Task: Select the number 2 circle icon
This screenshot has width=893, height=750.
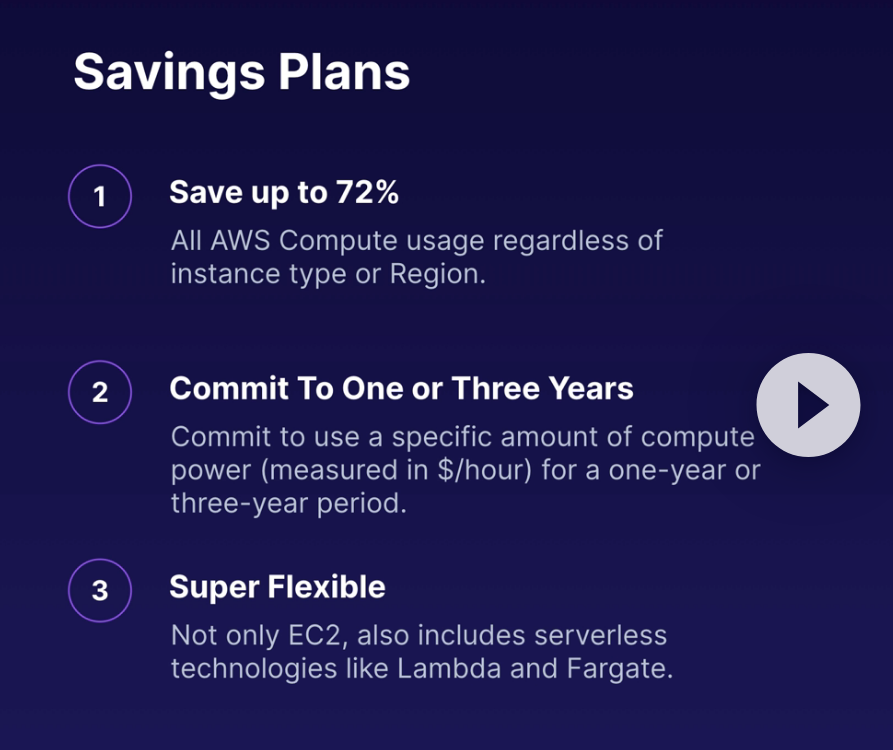Action: click(x=100, y=392)
